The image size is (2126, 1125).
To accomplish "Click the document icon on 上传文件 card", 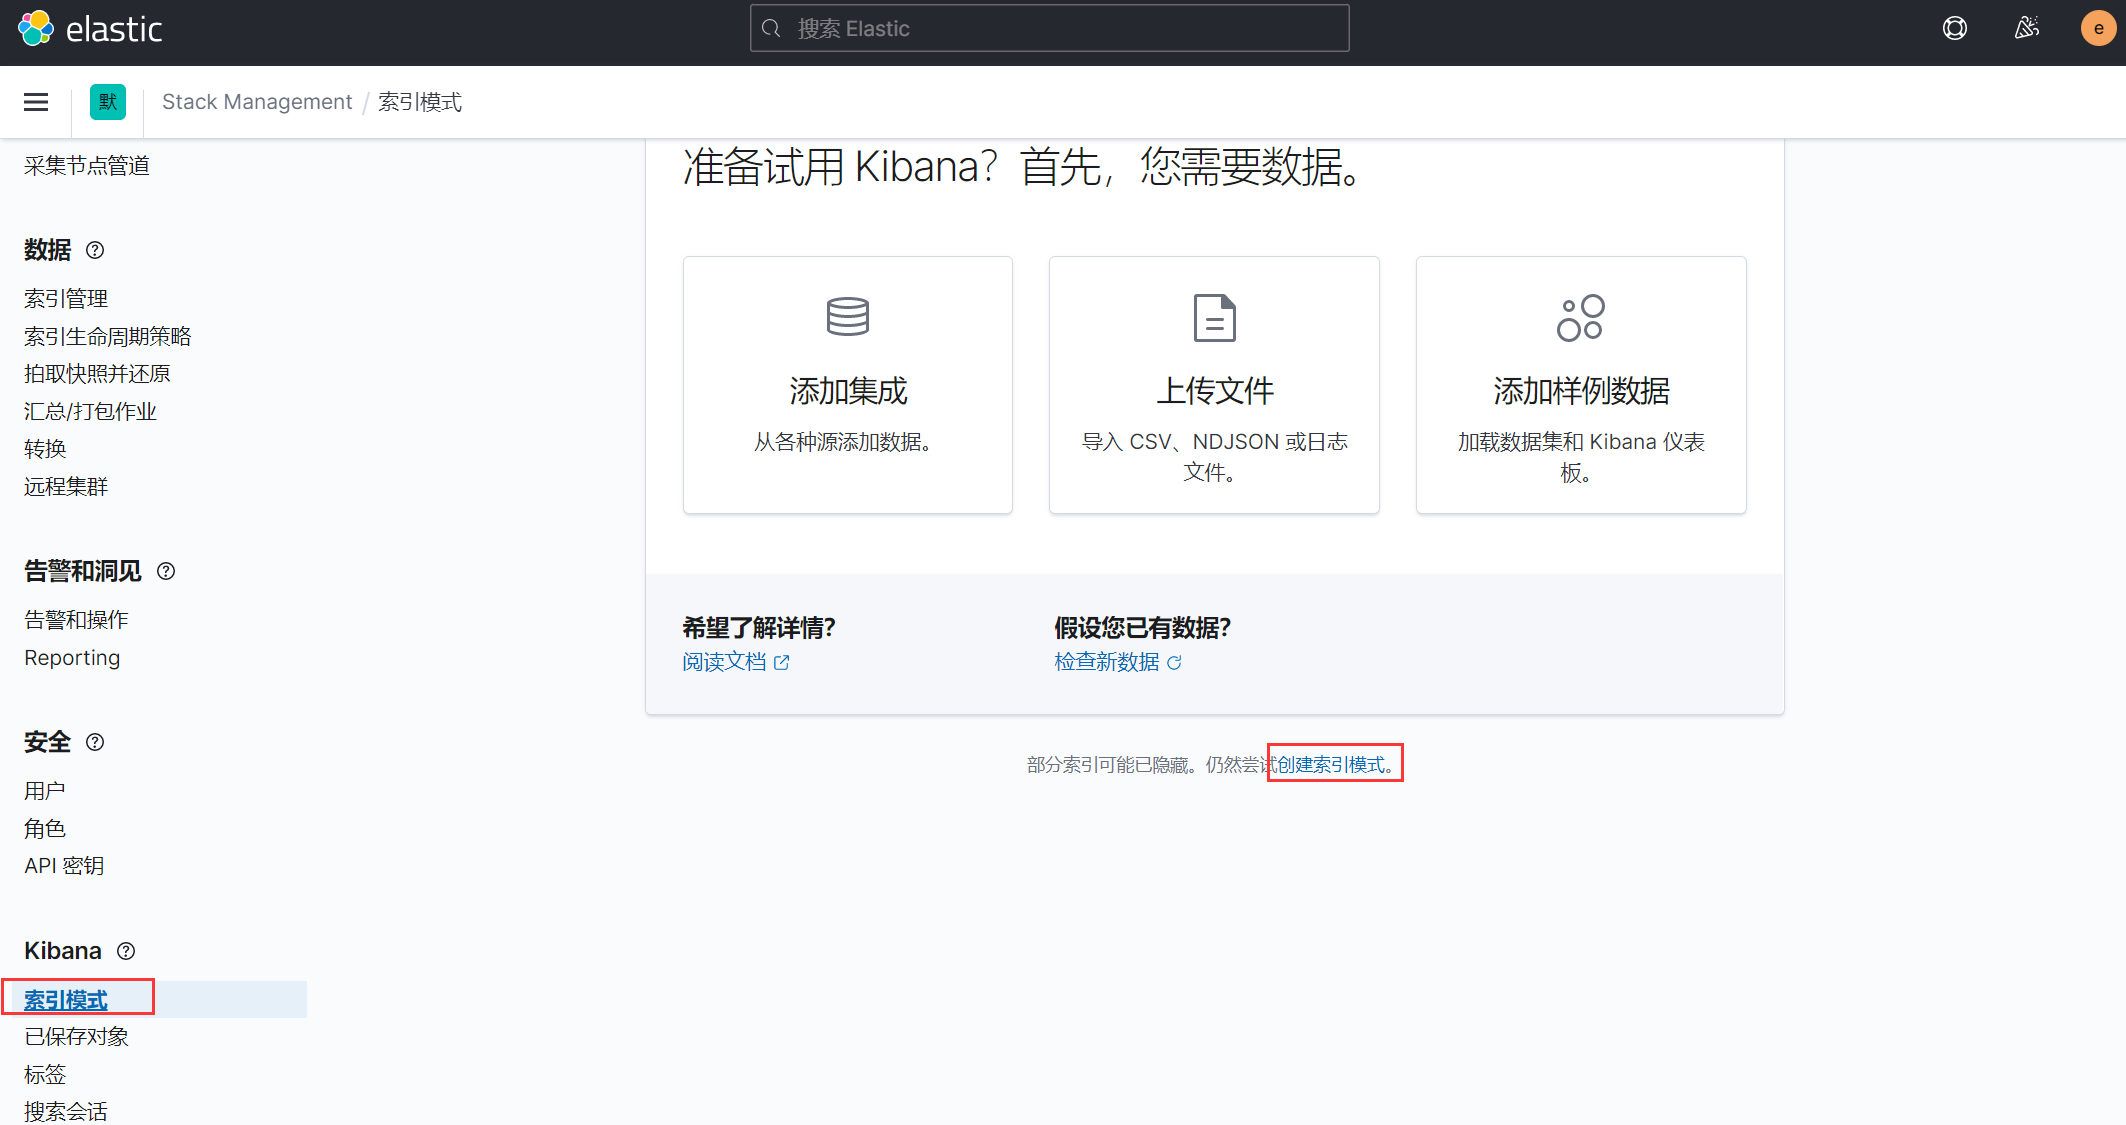I will click(1215, 318).
